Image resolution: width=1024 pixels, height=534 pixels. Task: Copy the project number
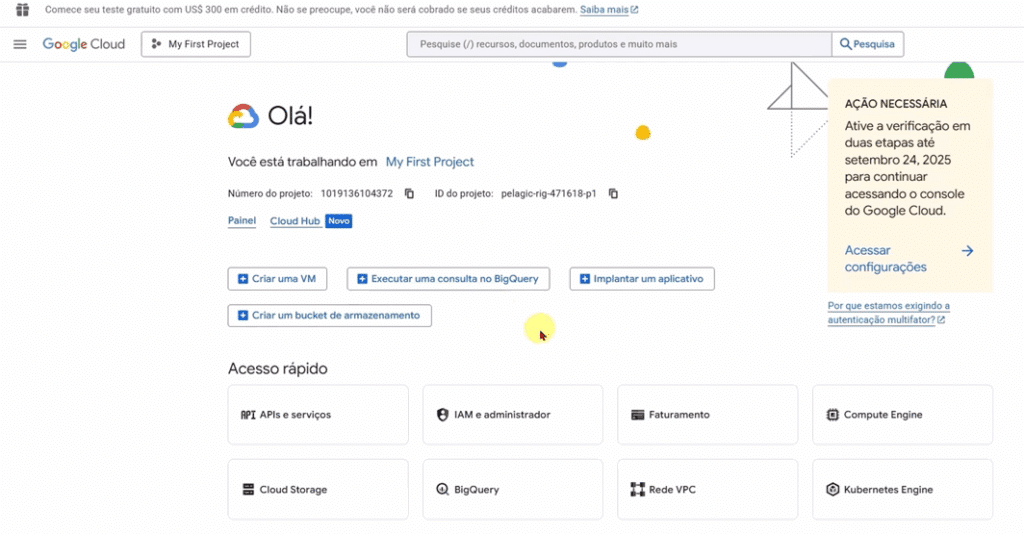click(409, 194)
